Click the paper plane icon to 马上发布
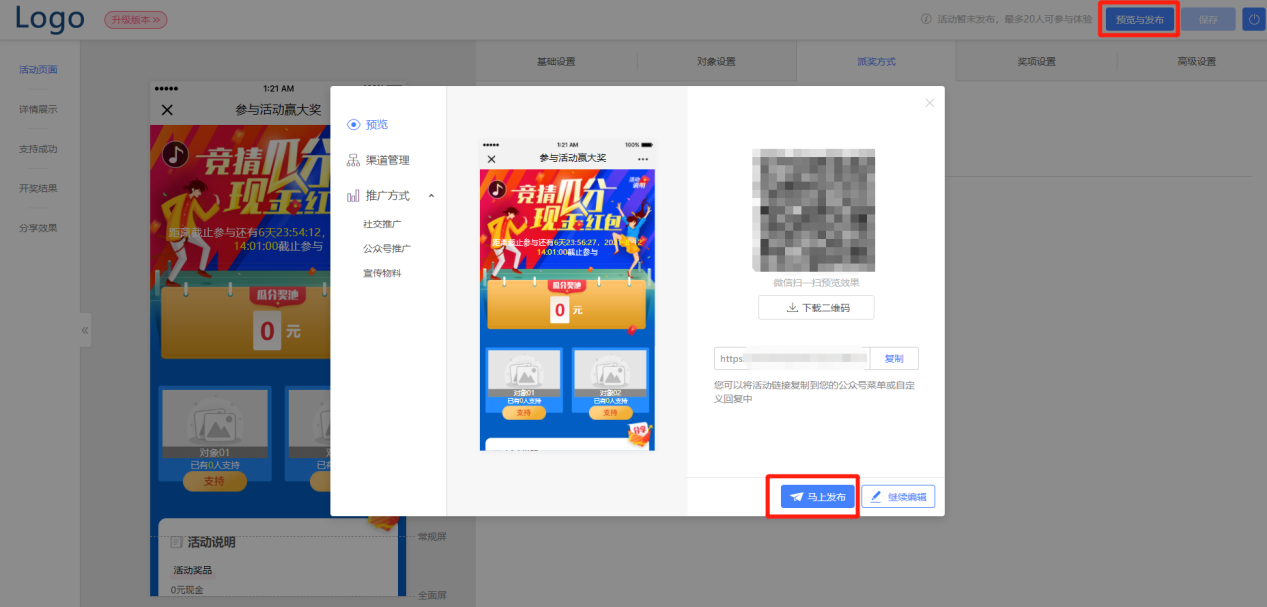1267x607 pixels. pyautogui.click(x=795, y=495)
